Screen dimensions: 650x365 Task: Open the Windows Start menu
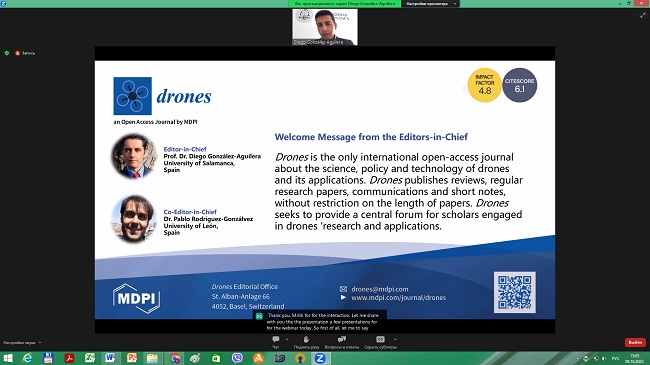[8, 358]
